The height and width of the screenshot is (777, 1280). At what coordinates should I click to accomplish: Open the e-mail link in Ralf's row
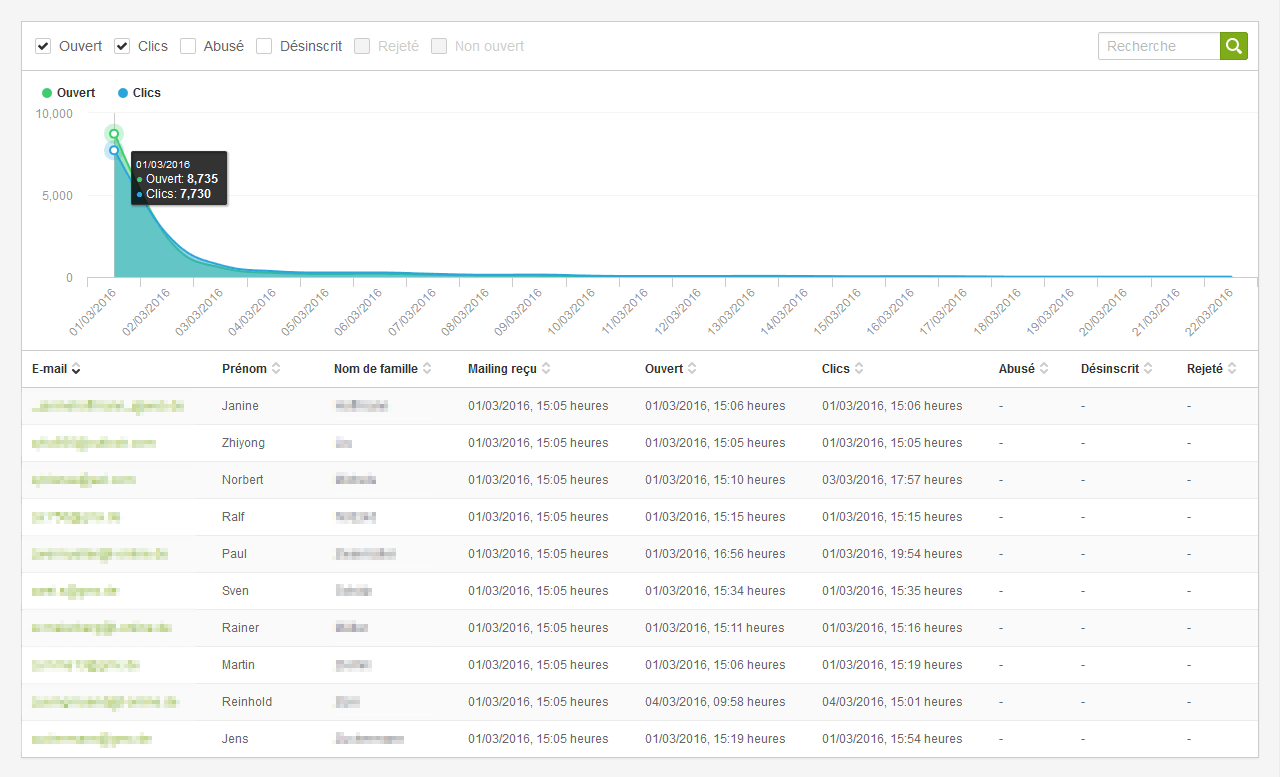point(76,517)
